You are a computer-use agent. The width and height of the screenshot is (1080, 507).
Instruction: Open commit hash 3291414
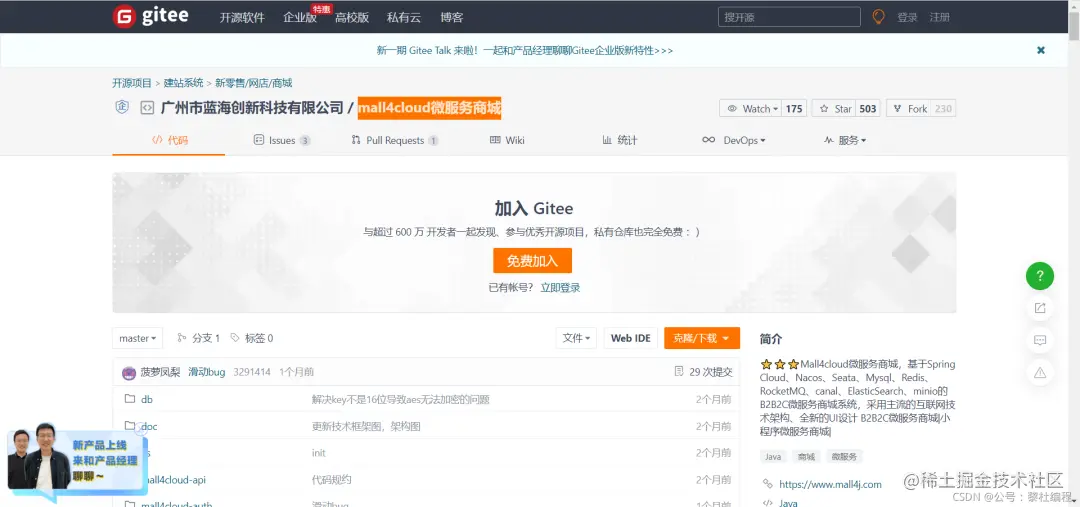coord(251,372)
